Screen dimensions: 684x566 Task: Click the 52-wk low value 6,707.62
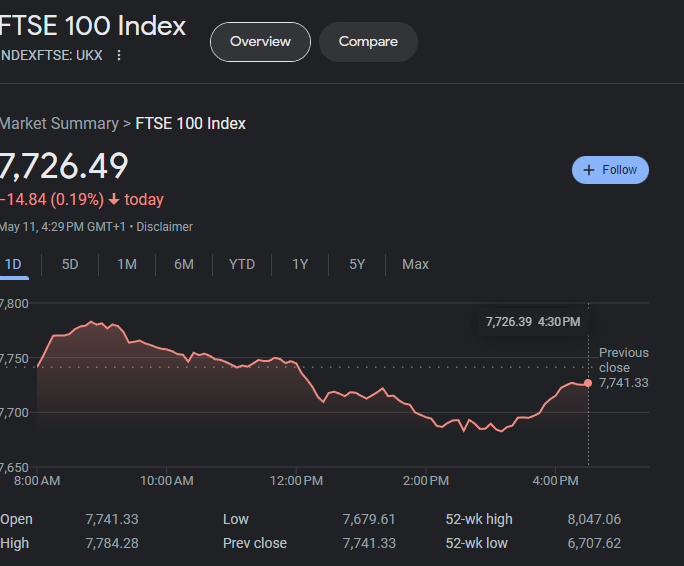594,543
